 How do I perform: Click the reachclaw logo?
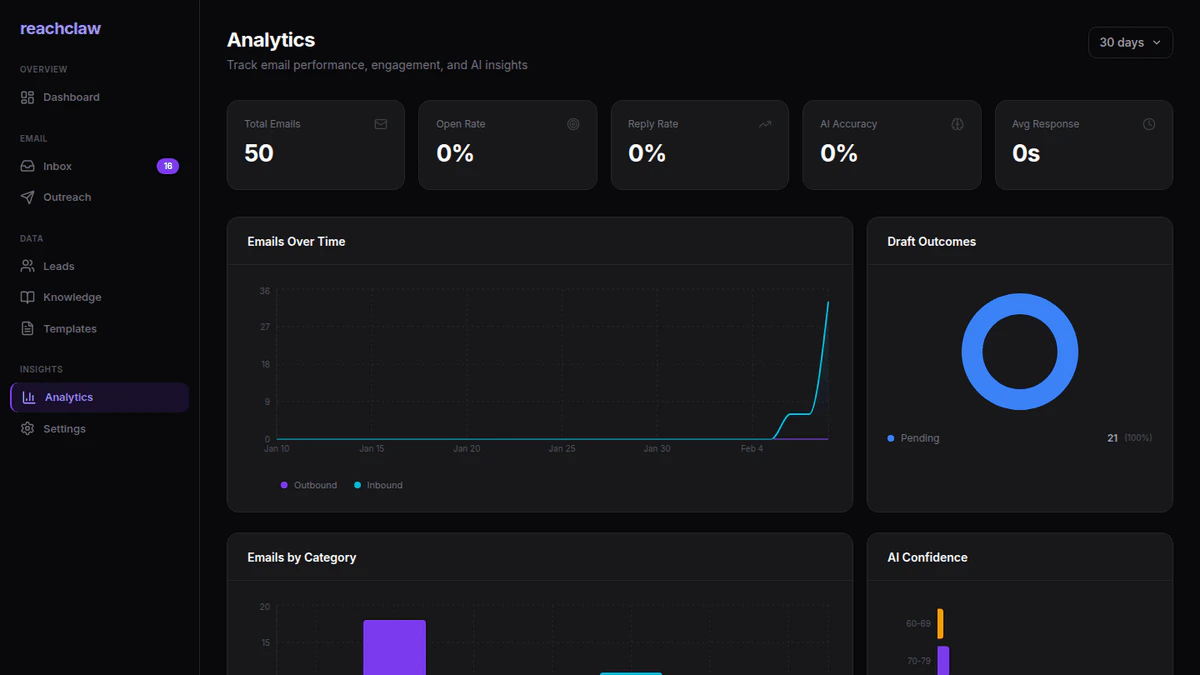(60, 28)
